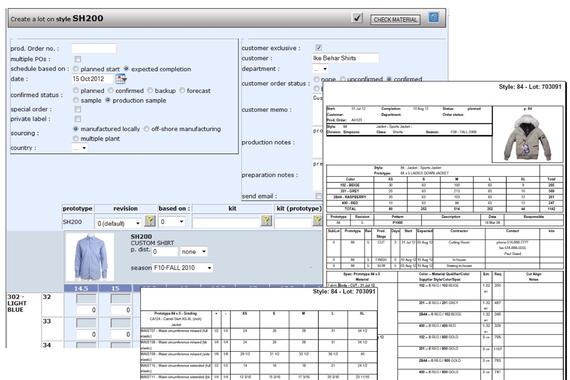Click the kit input field
Viewport: 570px width, 380px height.
click(x=226, y=222)
